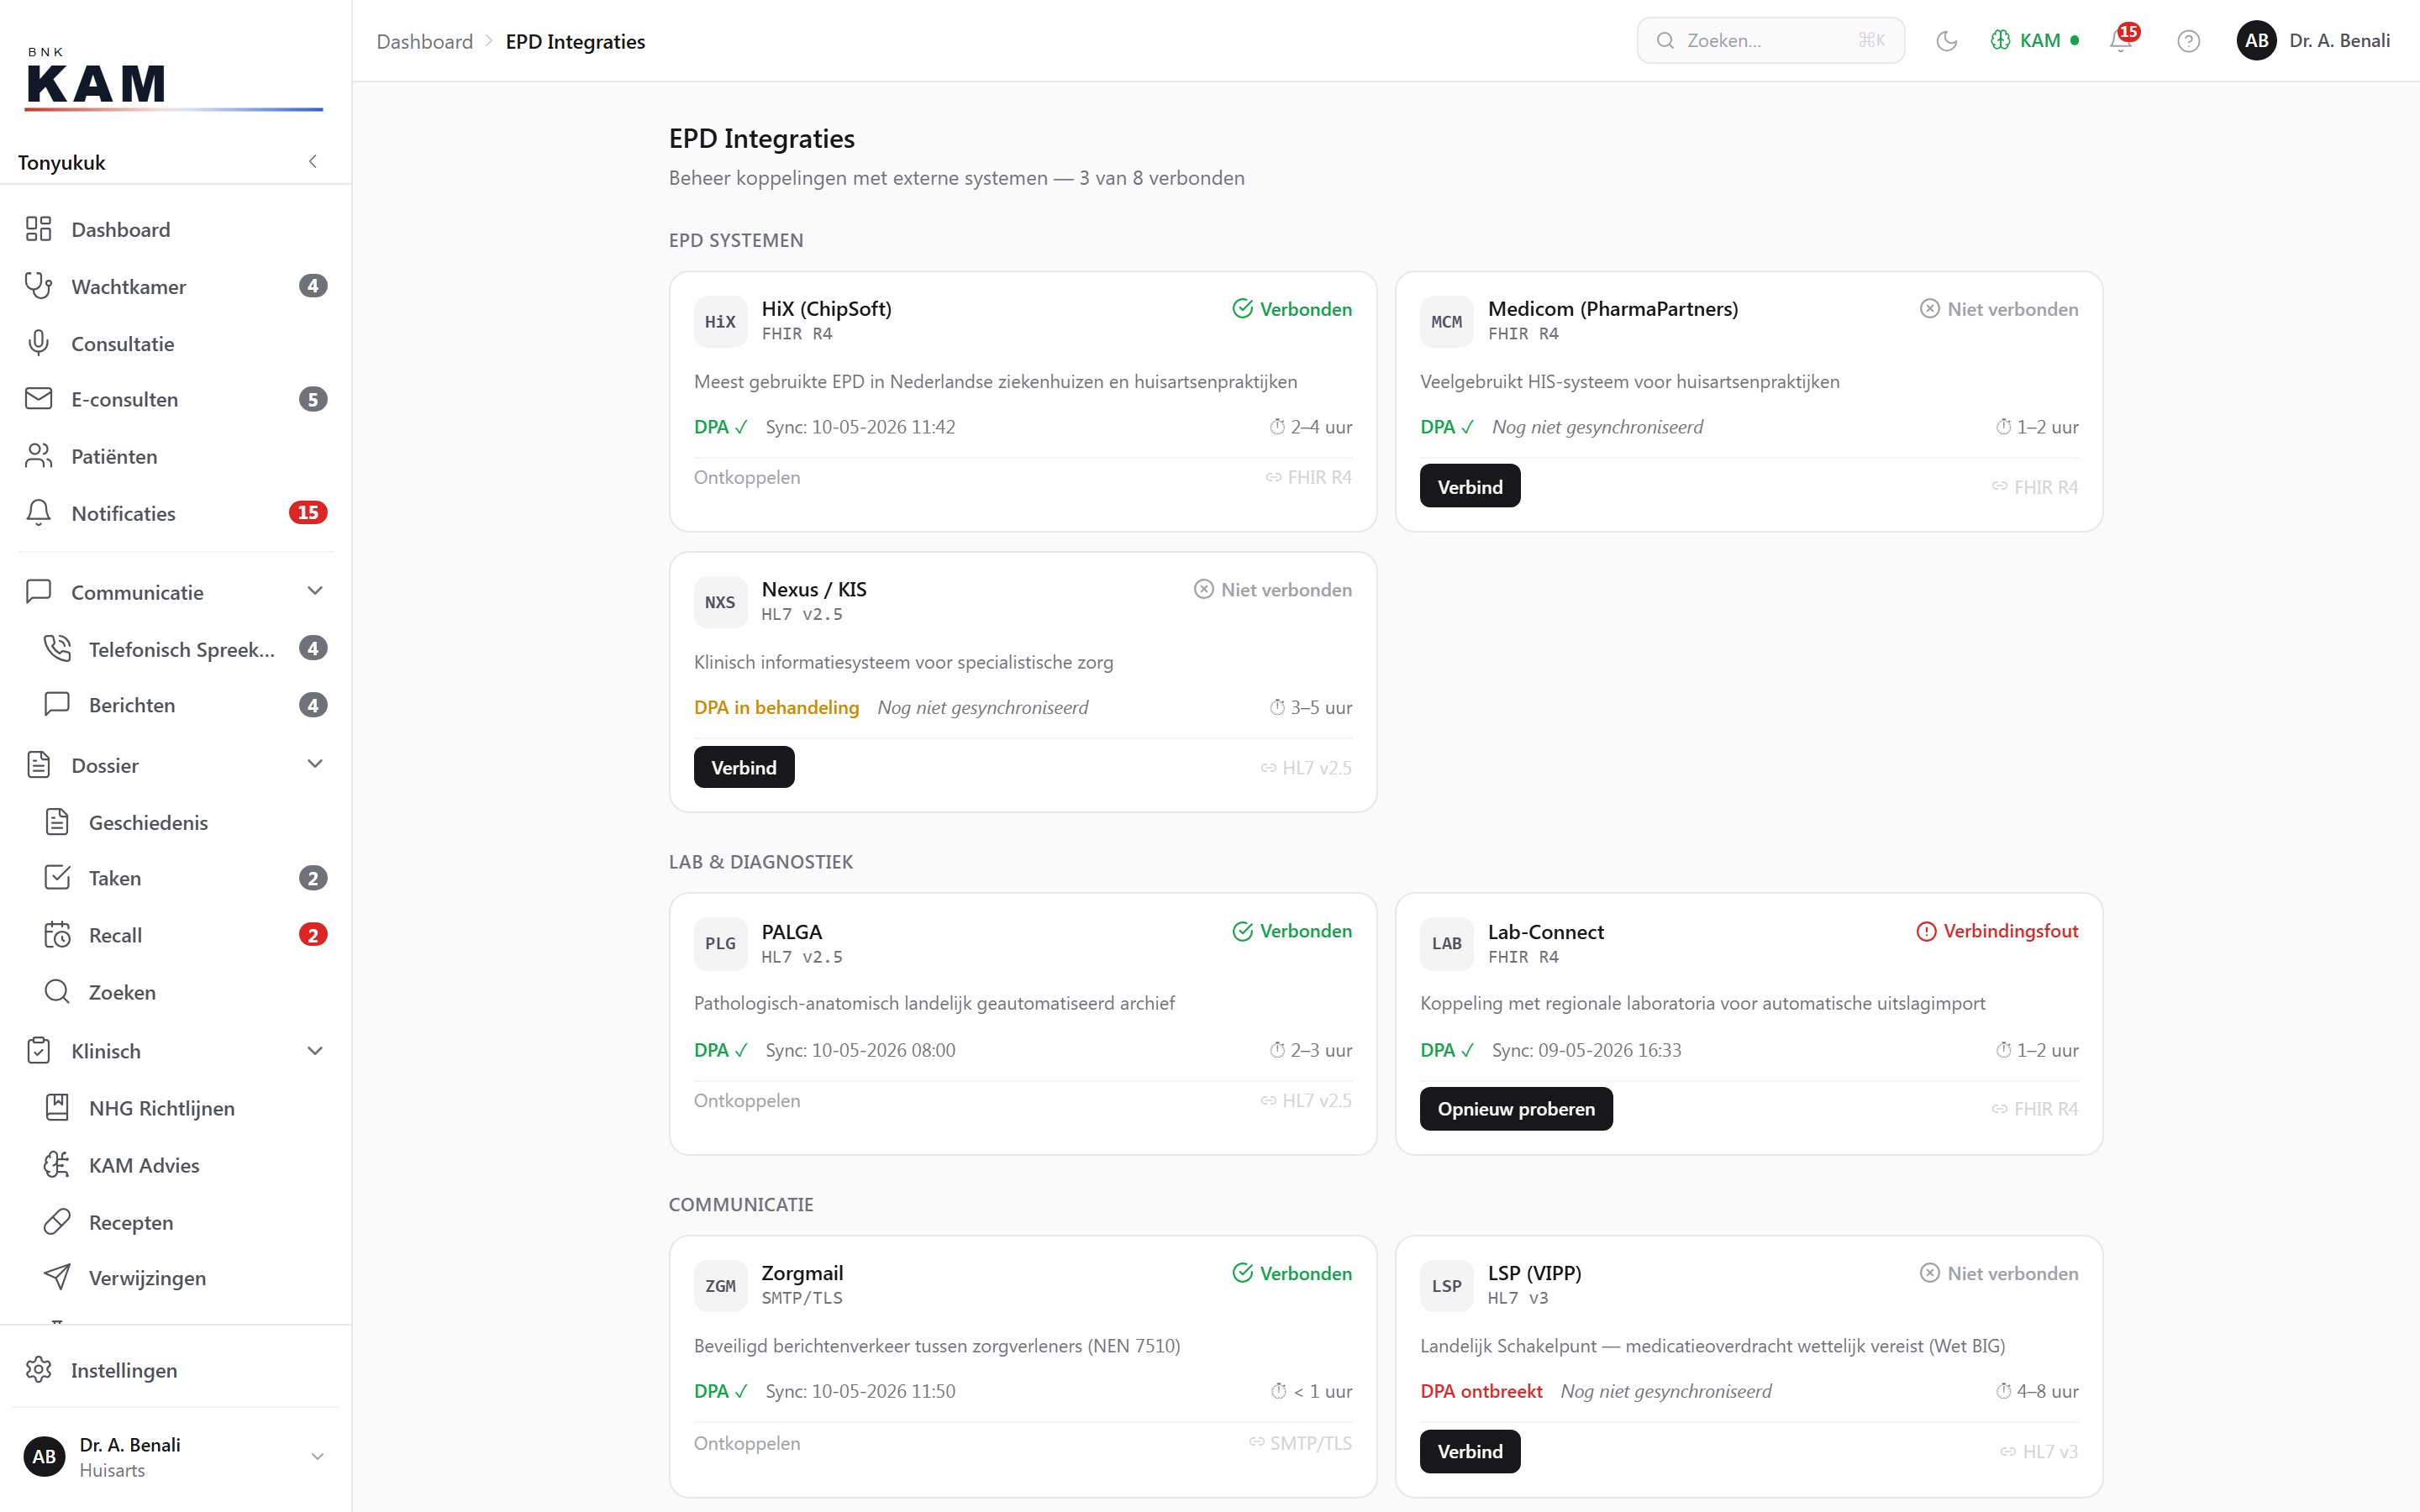Open notifications bell in top bar

pyautogui.click(x=2120, y=41)
